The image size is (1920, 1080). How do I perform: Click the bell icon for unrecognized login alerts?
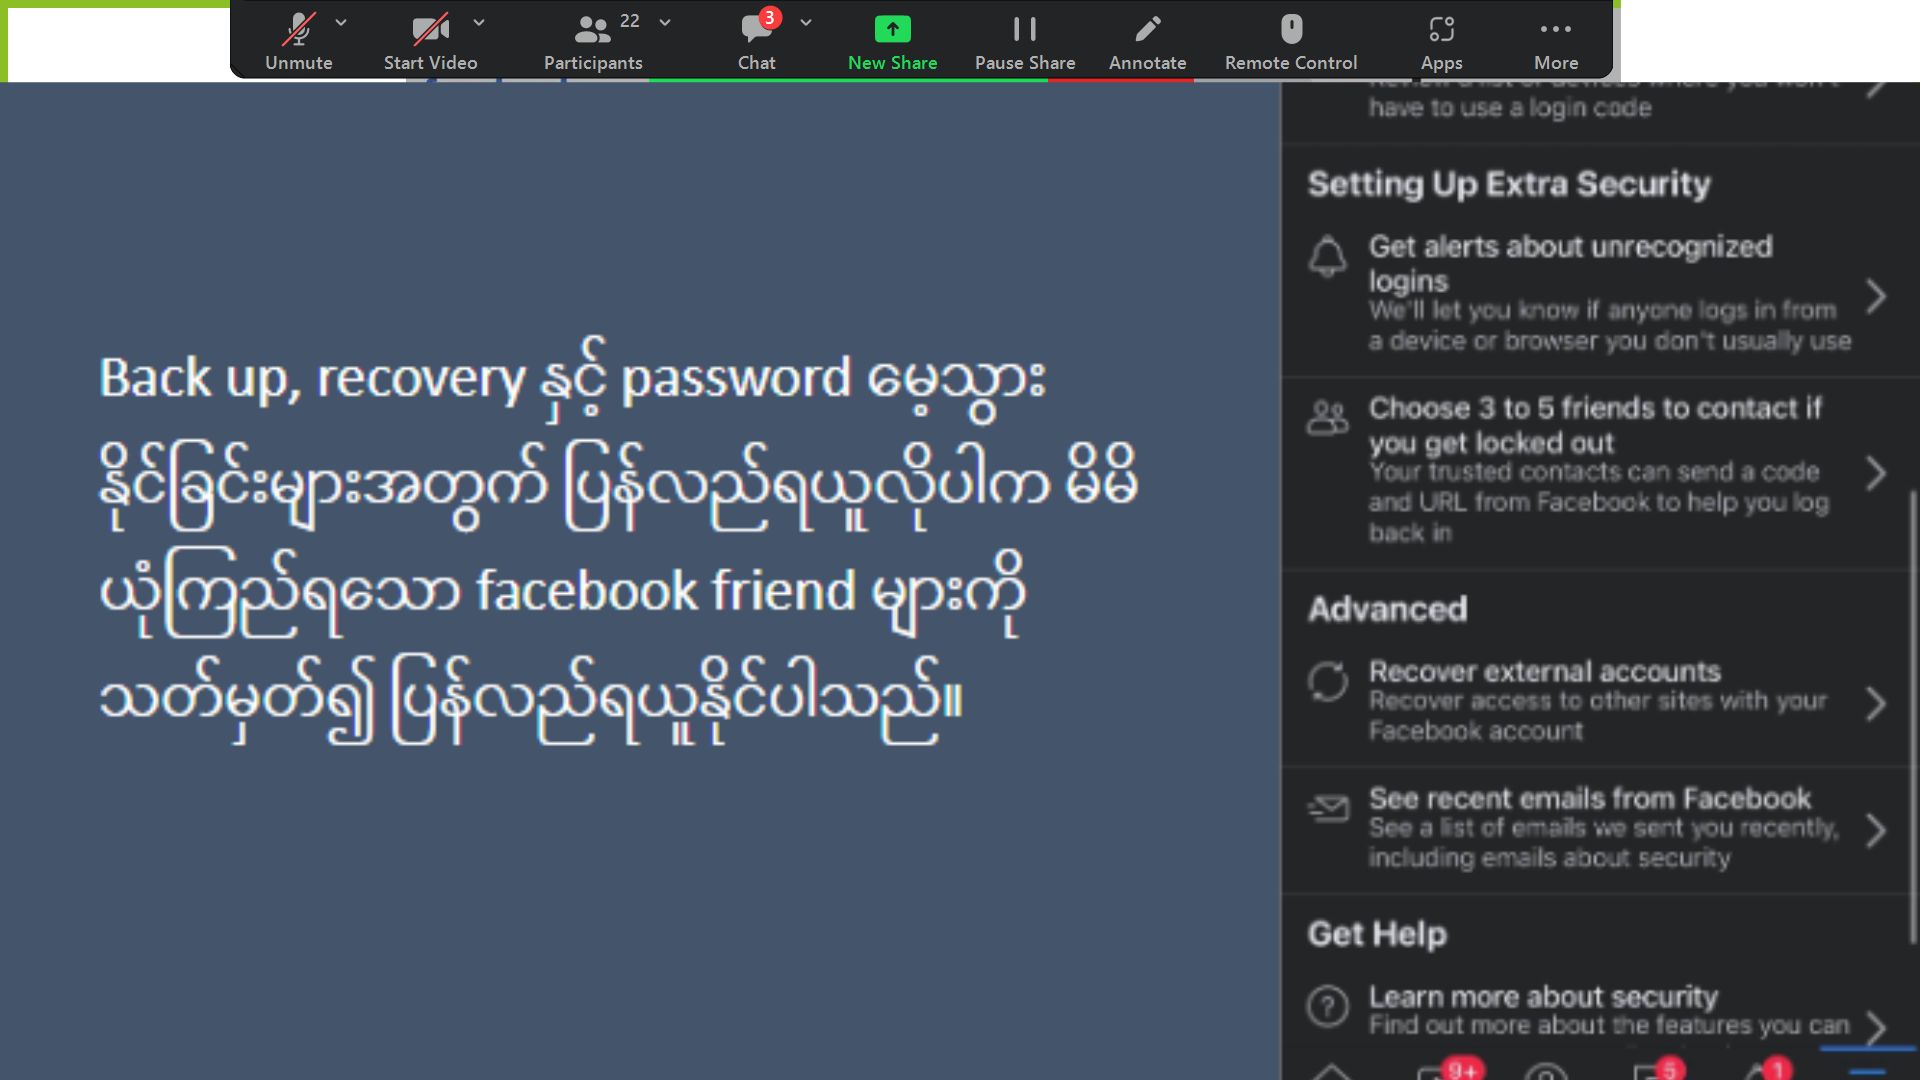[x=1328, y=257]
